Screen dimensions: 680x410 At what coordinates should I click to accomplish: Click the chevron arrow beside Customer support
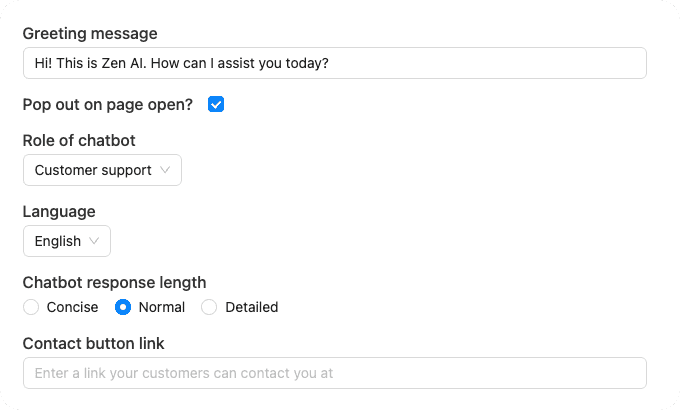[x=165, y=170]
